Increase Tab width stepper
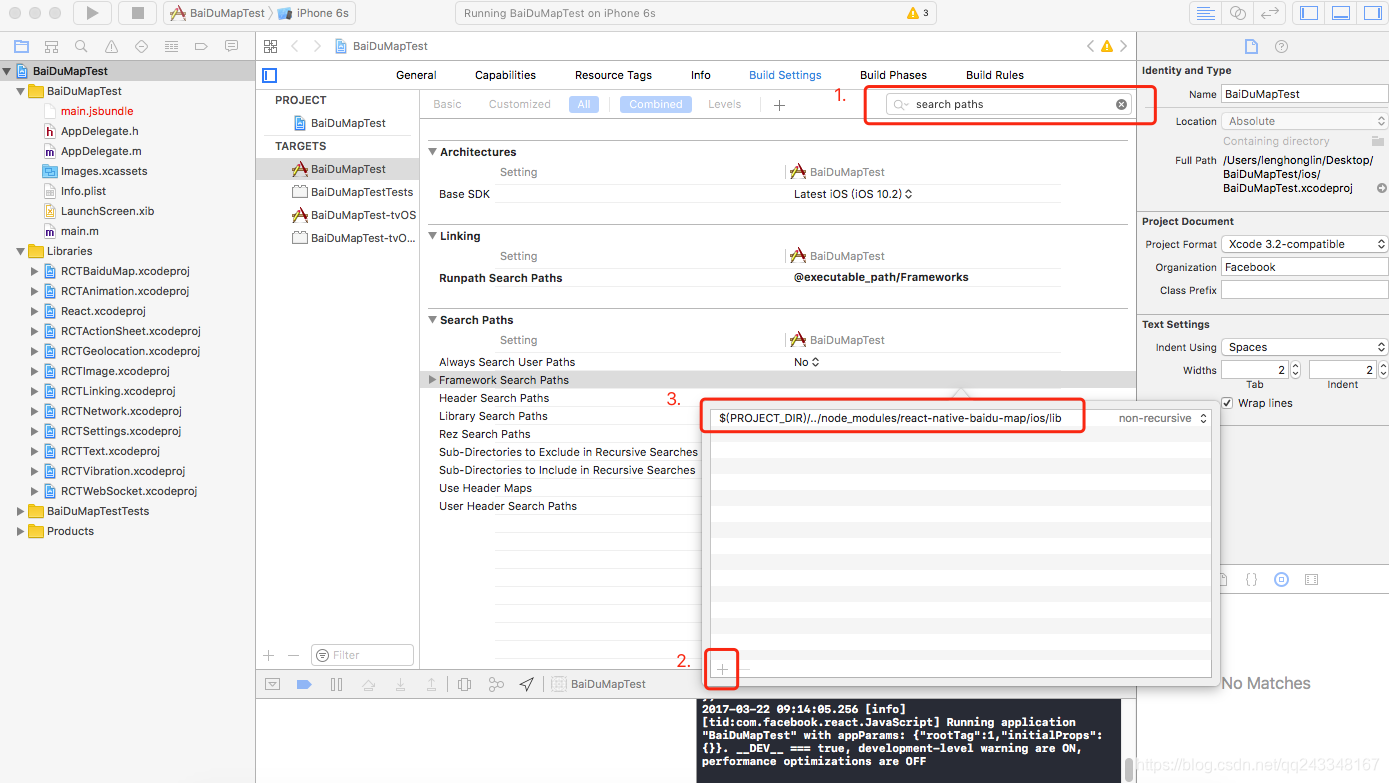Image resolution: width=1389 pixels, height=783 pixels. click(x=1296, y=366)
